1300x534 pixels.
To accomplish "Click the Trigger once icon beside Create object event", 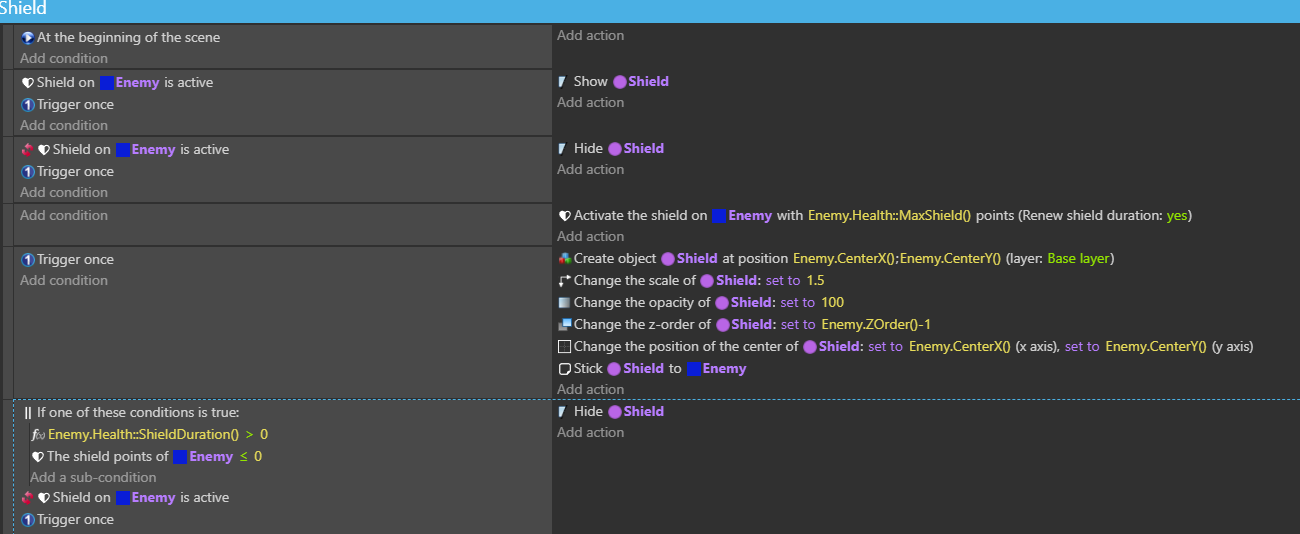I will [28, 259].
